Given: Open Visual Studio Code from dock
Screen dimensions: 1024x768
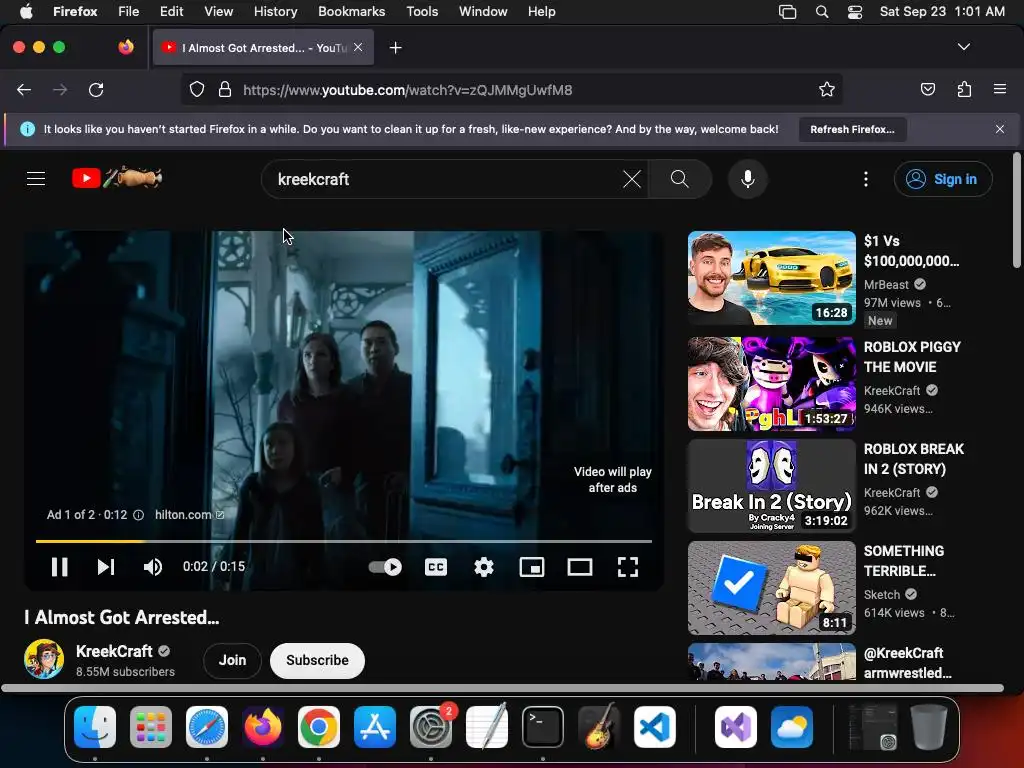Looking at the screenshot, I should (x=654, y=727).
